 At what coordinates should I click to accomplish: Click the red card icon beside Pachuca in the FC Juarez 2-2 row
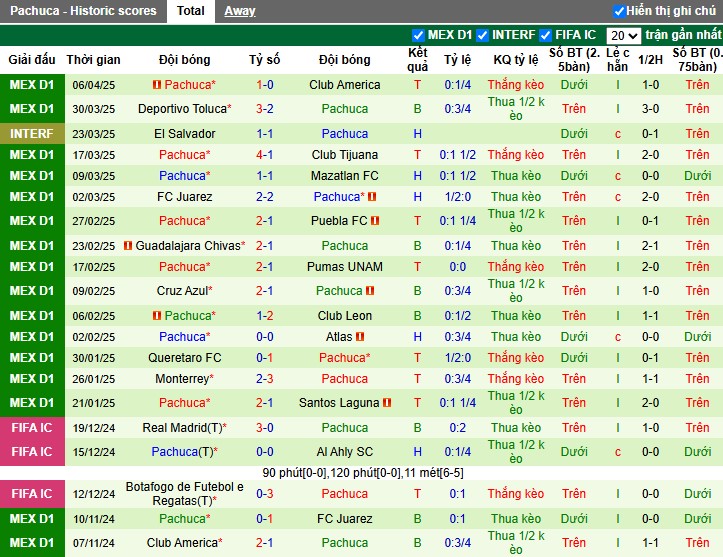pos(372,197)
